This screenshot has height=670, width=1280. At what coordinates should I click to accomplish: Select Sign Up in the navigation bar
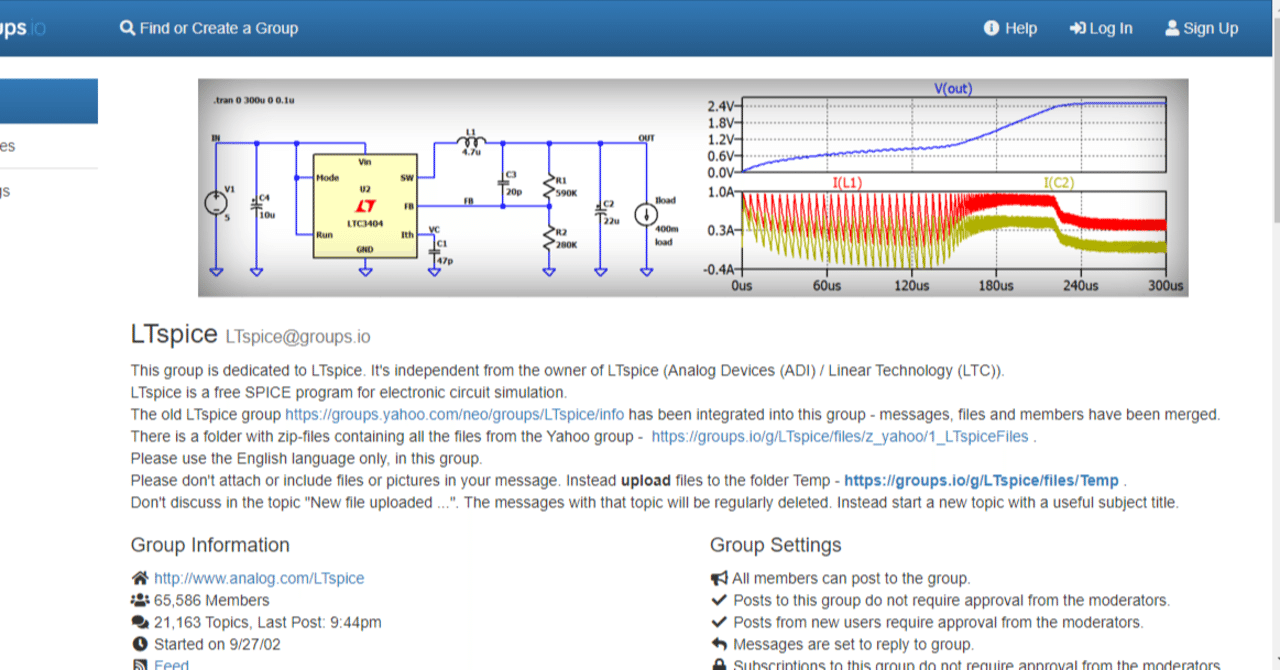click(x=1202, y=28)
